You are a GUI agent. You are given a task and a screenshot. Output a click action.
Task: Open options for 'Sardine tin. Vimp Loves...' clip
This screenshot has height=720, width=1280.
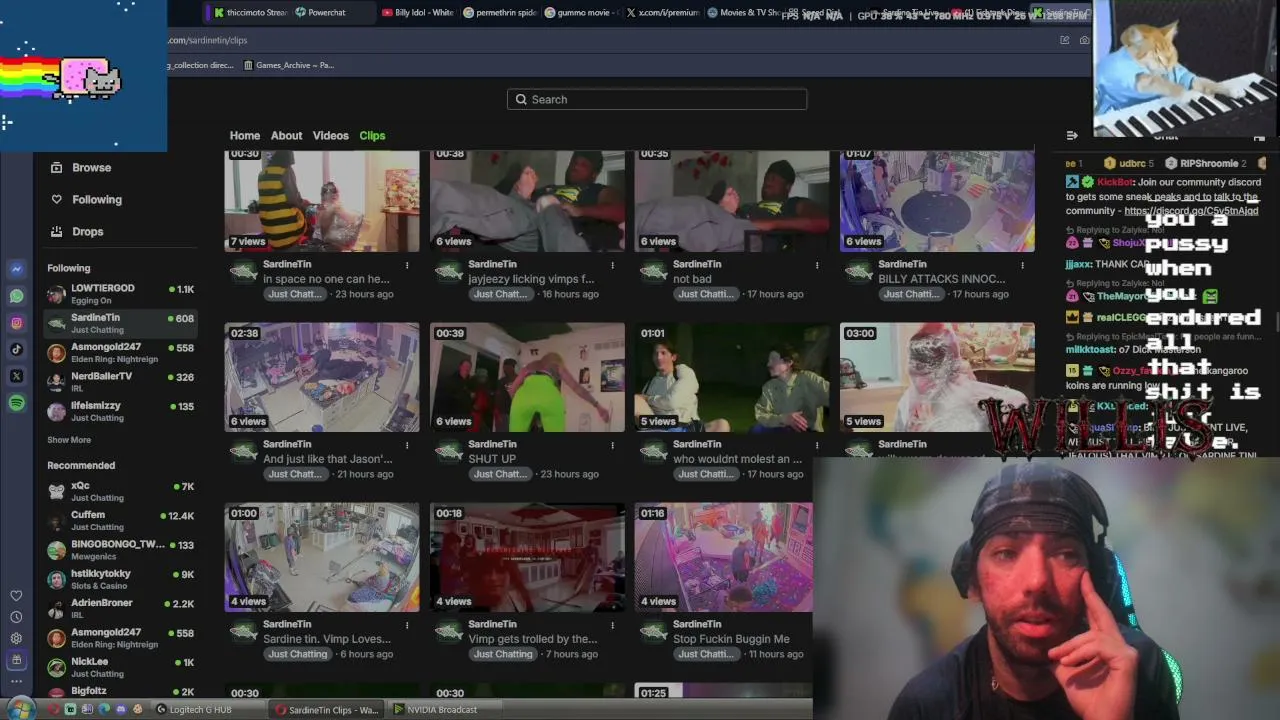click(407, 625)
